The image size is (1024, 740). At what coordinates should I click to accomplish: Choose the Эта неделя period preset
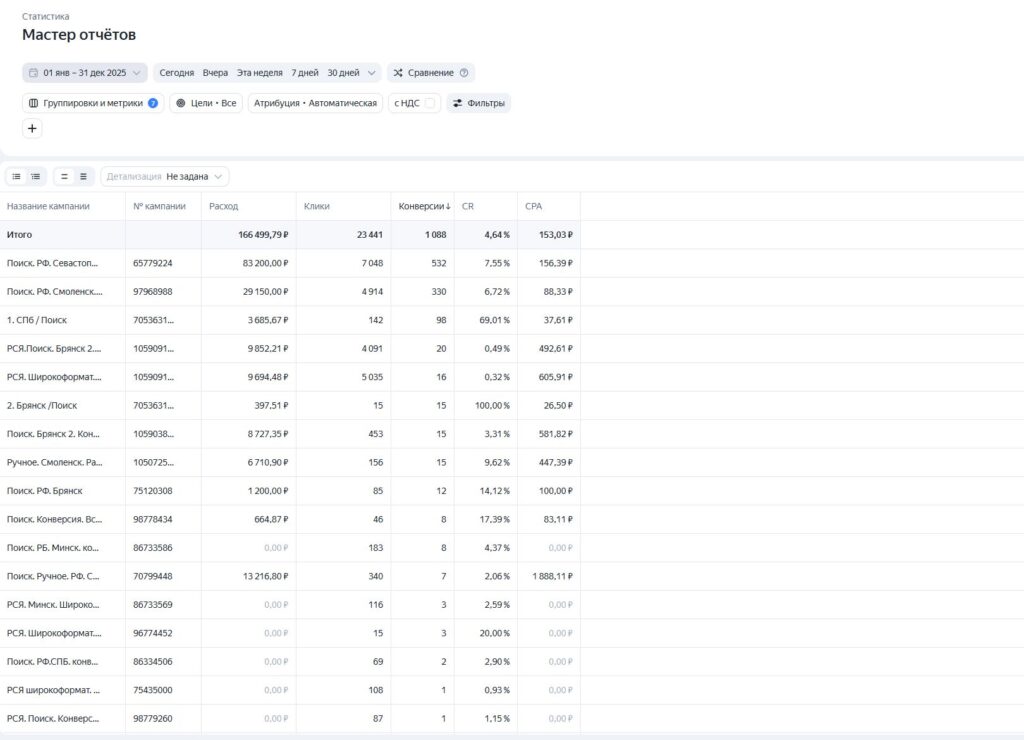(259, 73)
